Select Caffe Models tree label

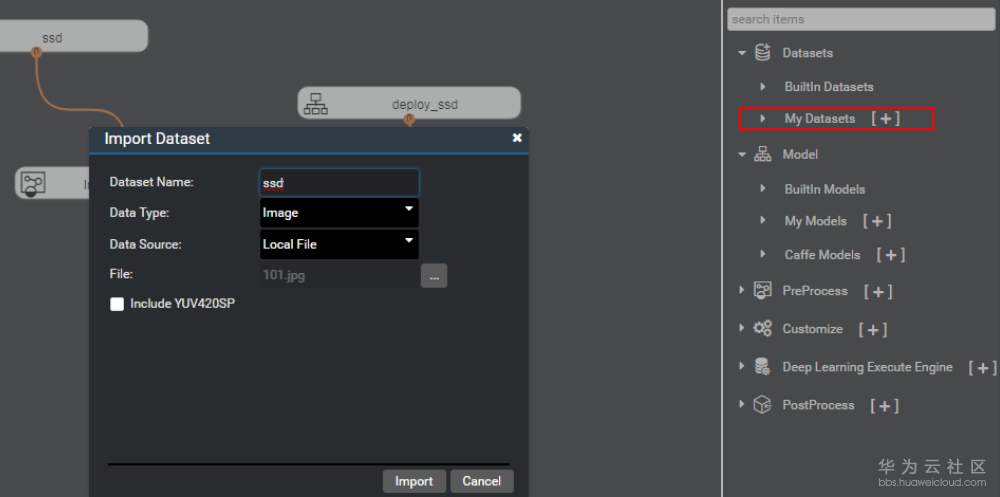(x=822, y=255)
